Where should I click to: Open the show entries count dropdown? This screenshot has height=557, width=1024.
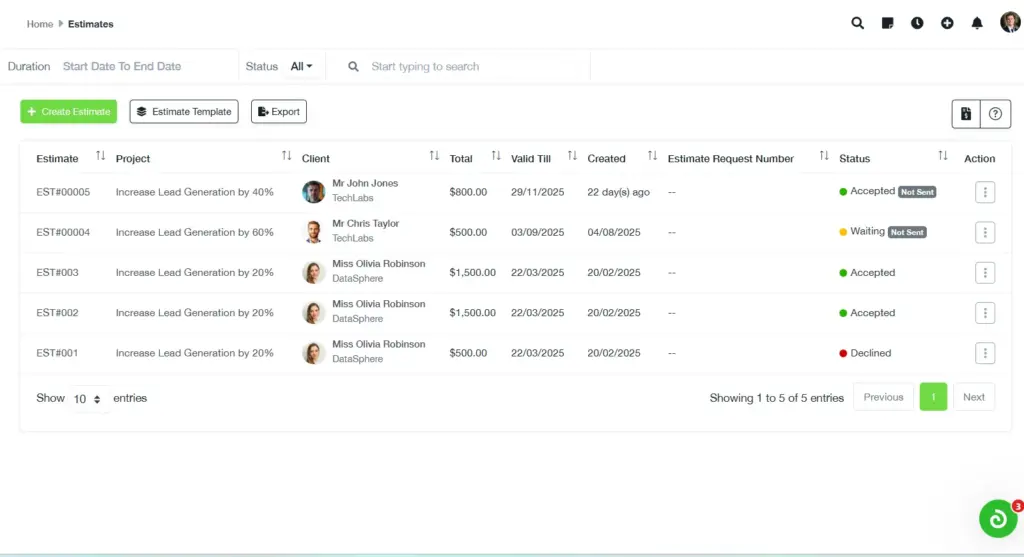click(x=87, y=398)
